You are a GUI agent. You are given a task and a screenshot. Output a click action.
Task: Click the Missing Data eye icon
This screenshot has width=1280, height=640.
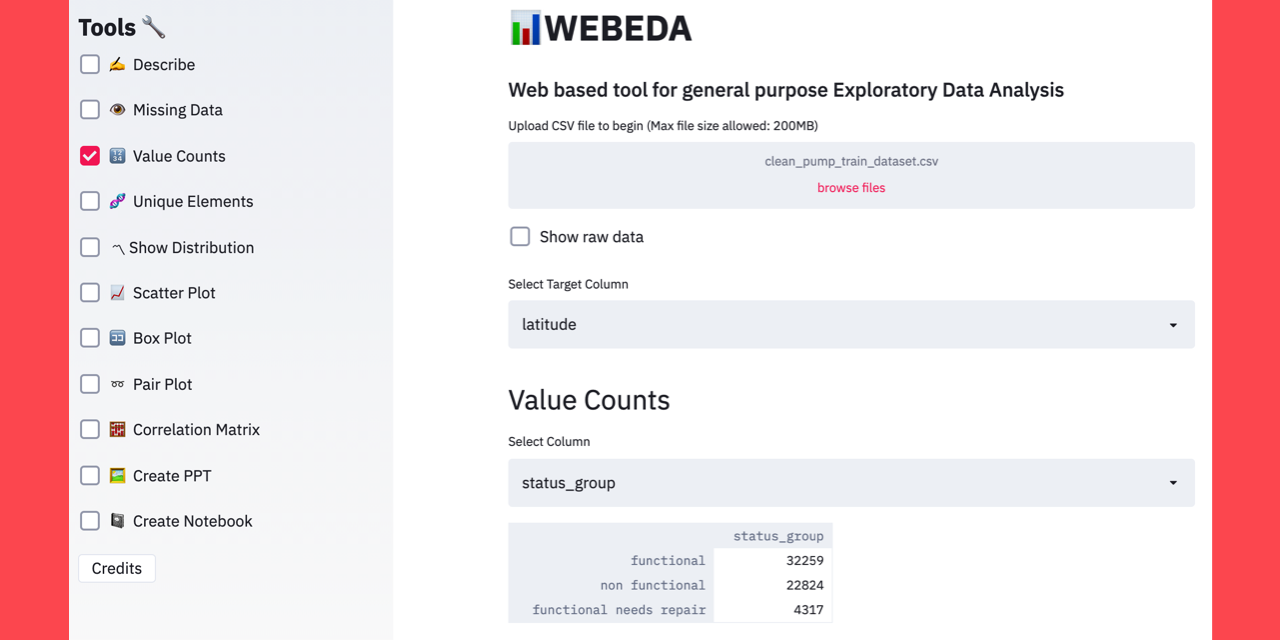coord(117,110)
